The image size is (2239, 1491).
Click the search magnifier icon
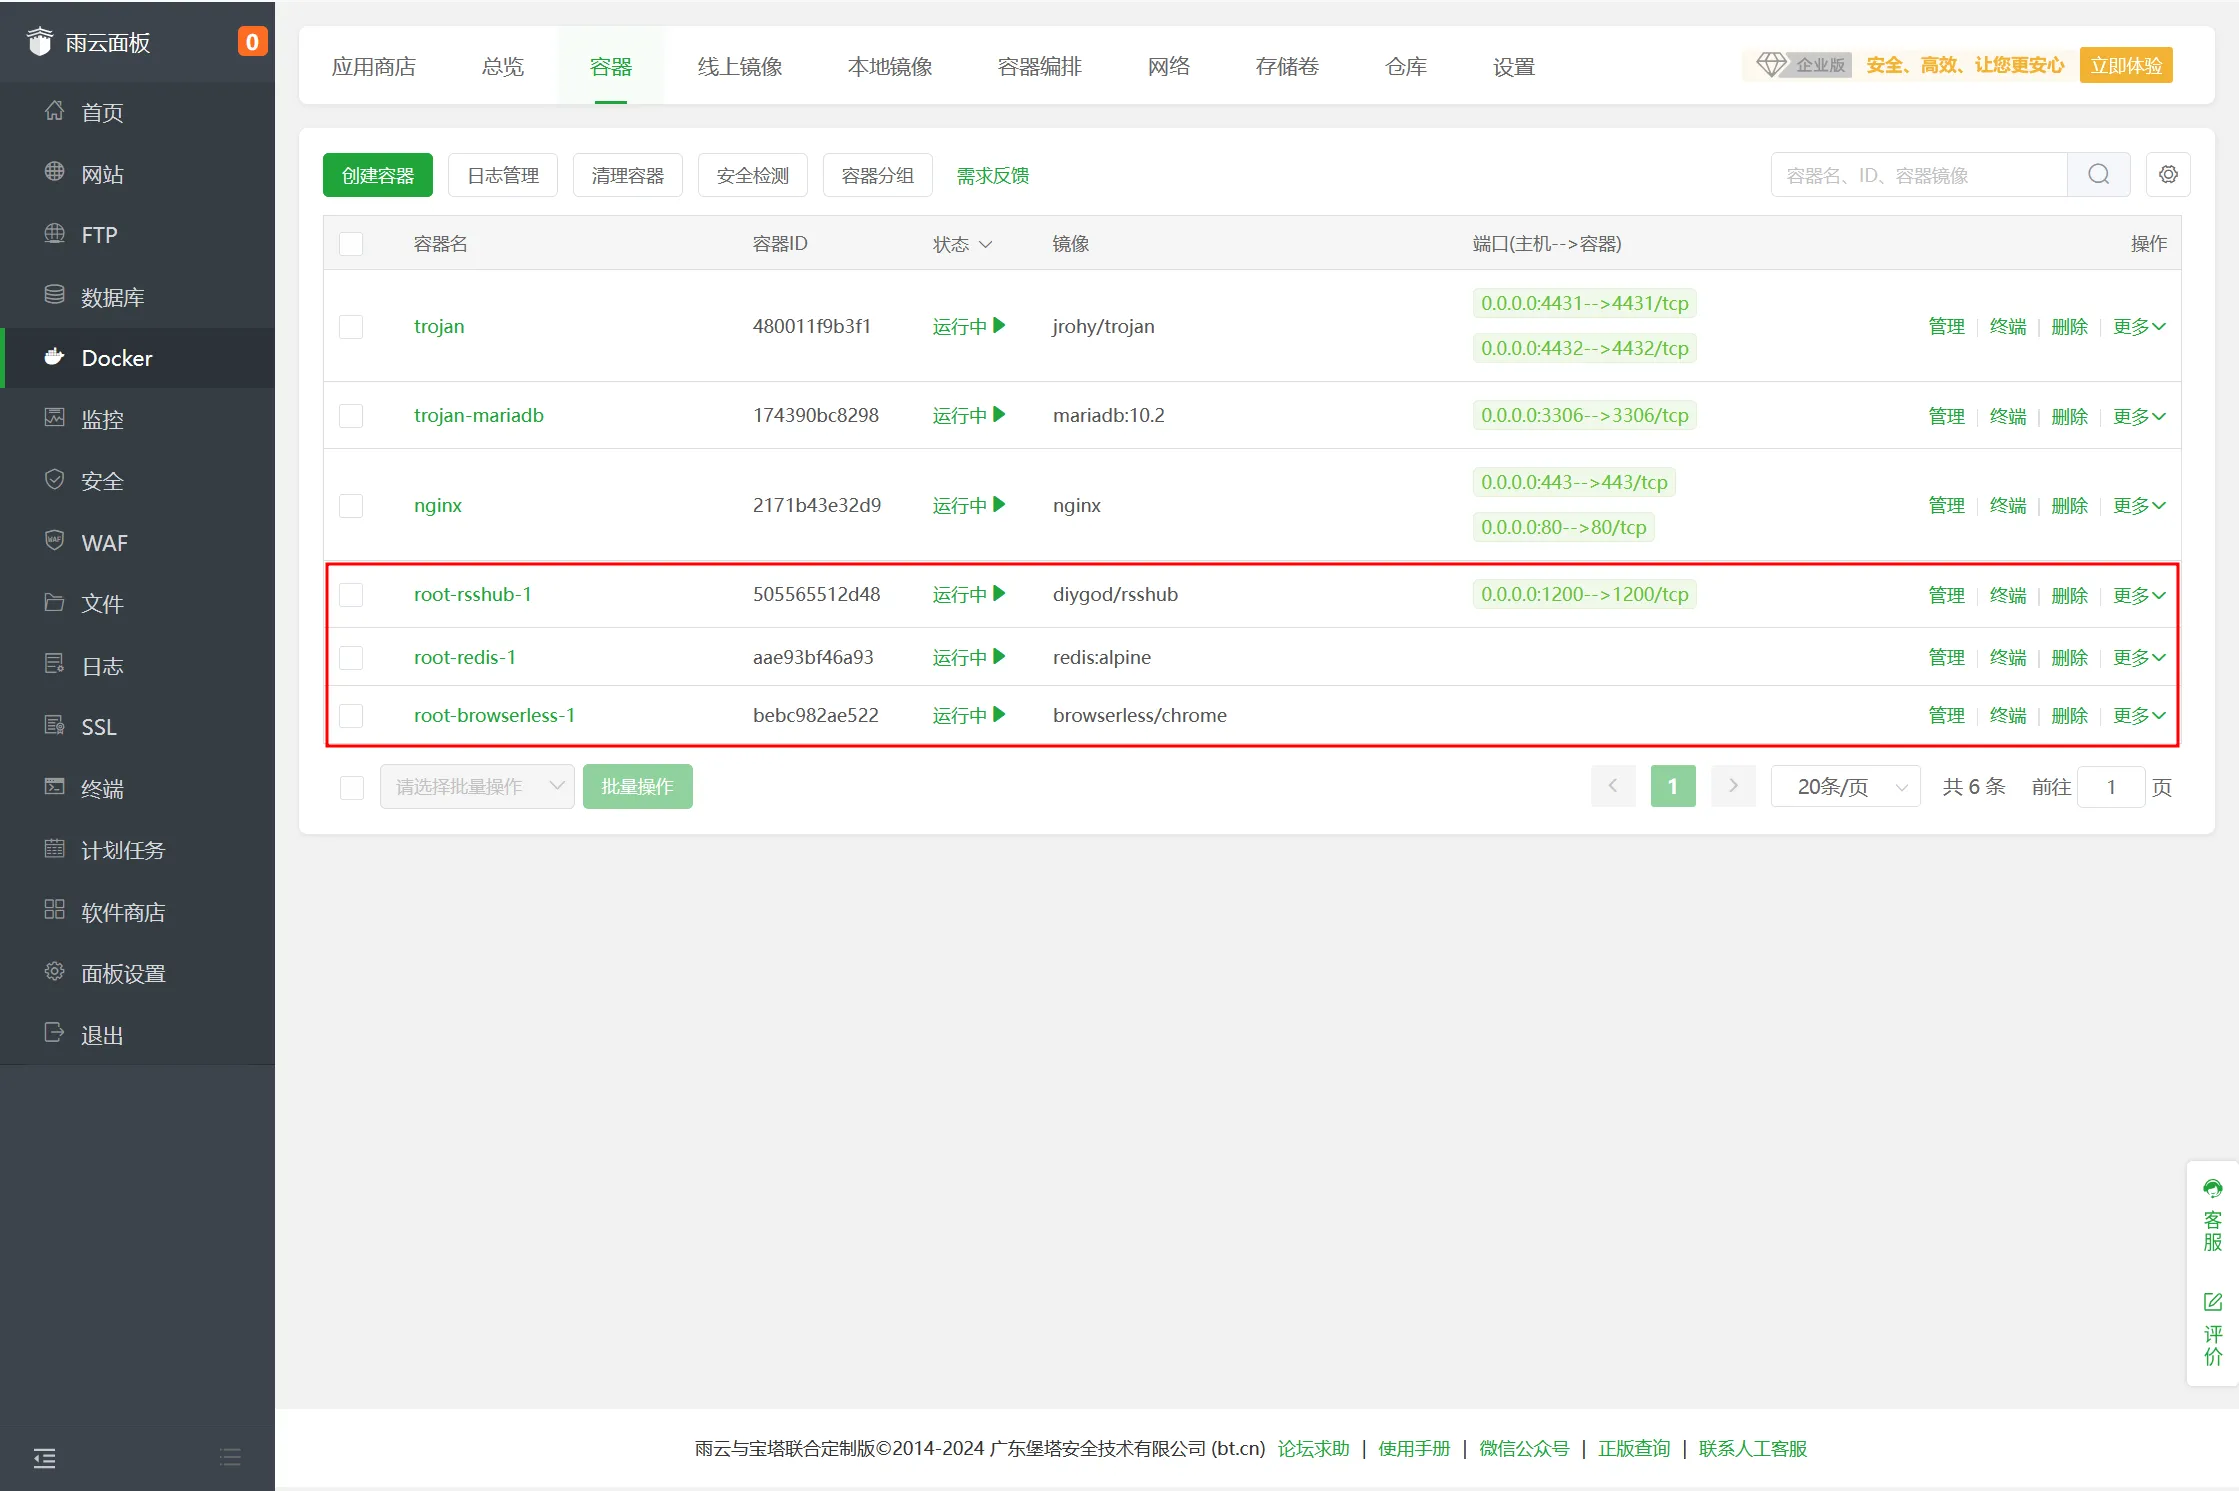point(2099,175)
